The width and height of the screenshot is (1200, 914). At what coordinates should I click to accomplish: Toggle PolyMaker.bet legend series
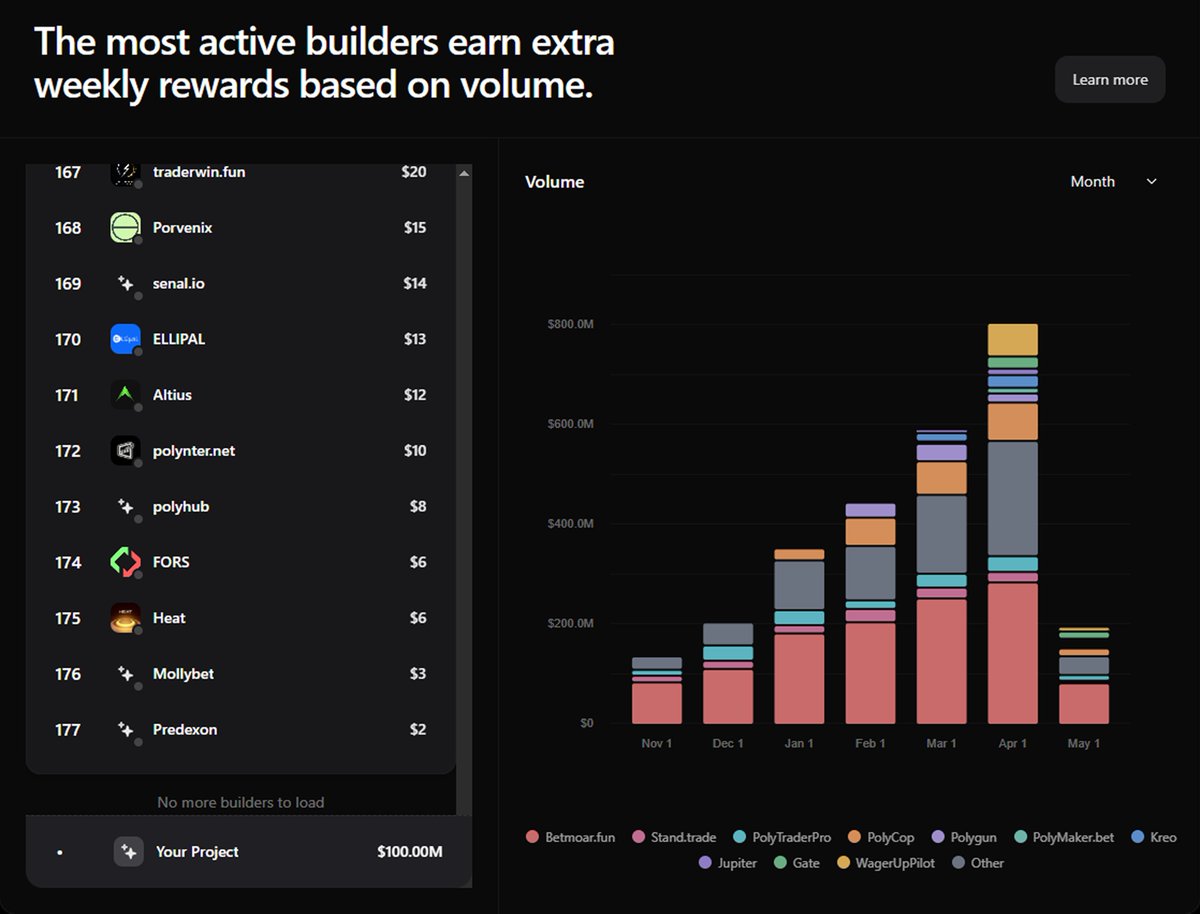coord(1064,837)
